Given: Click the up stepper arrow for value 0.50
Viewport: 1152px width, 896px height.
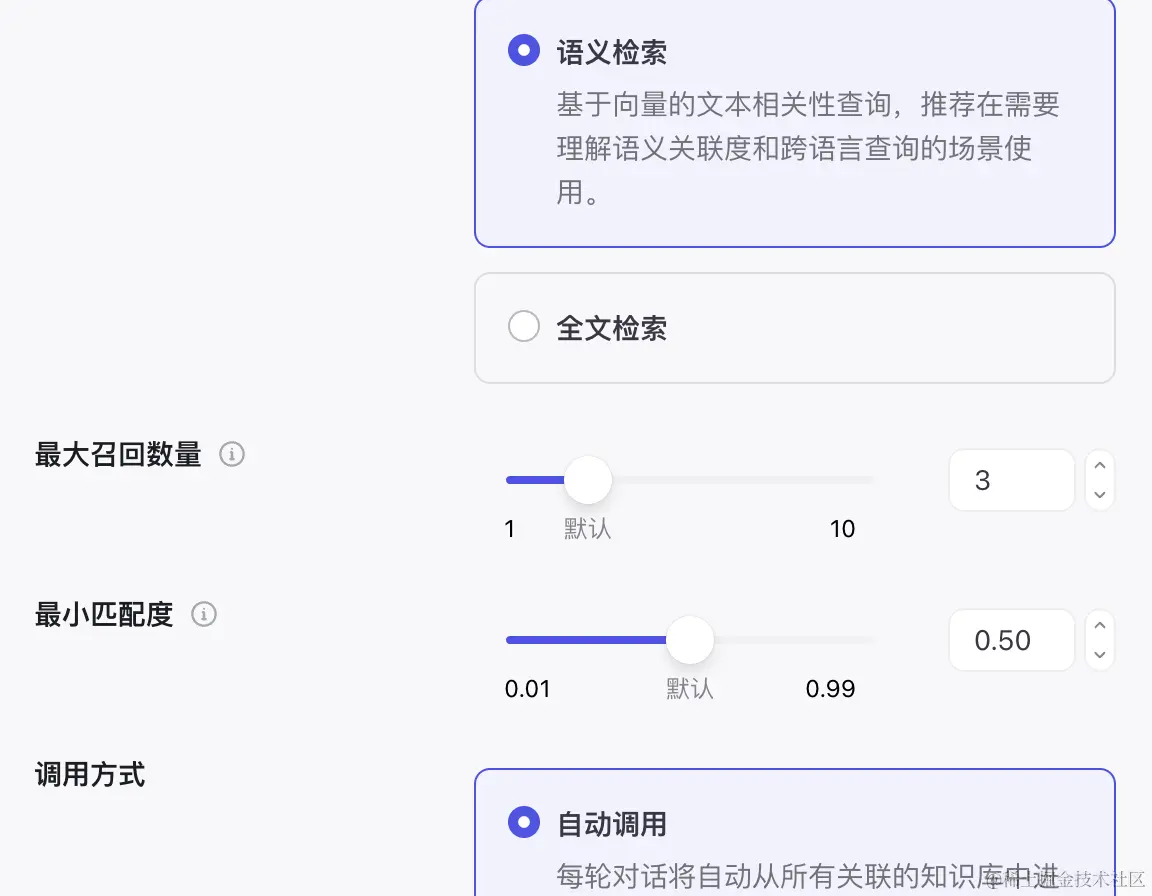Looking at the screenshot, I should point(1099,625).
